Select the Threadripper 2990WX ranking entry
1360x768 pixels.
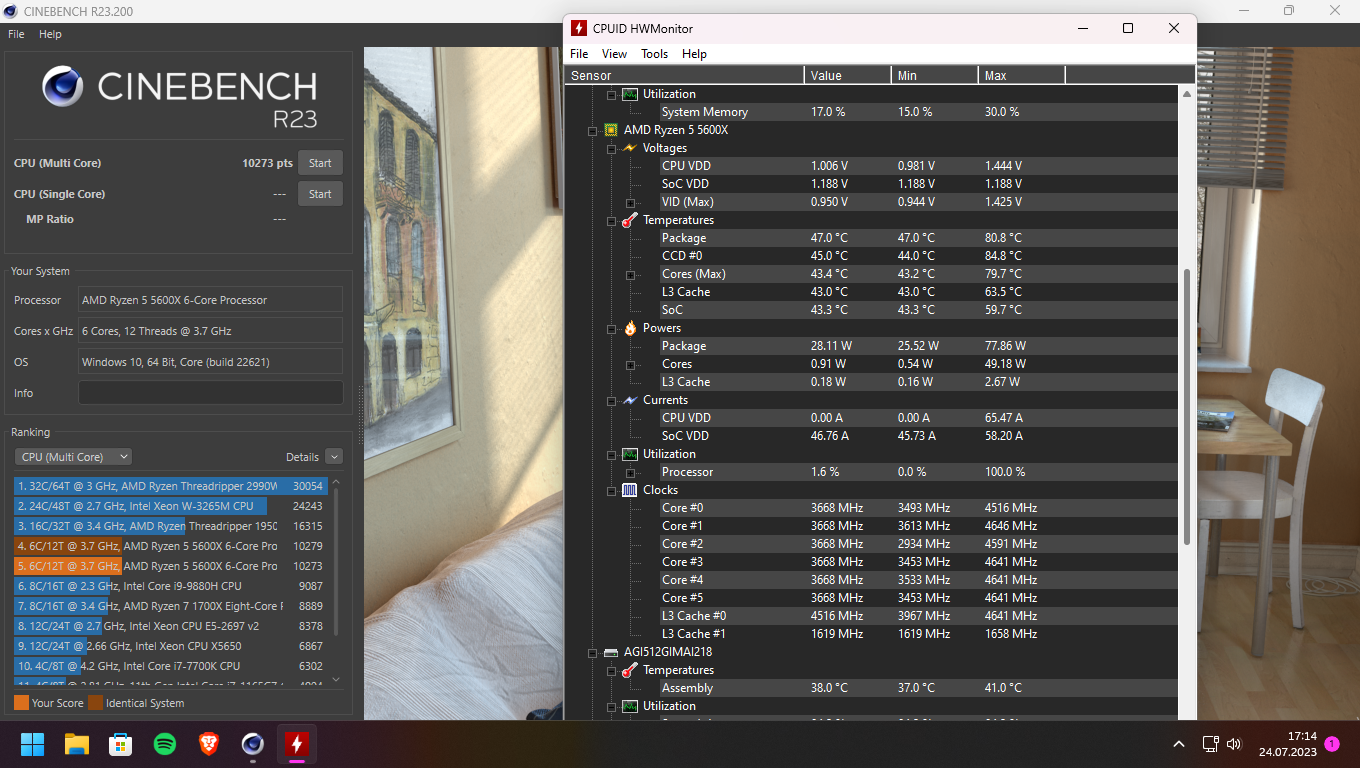click(x=169, y=486)
